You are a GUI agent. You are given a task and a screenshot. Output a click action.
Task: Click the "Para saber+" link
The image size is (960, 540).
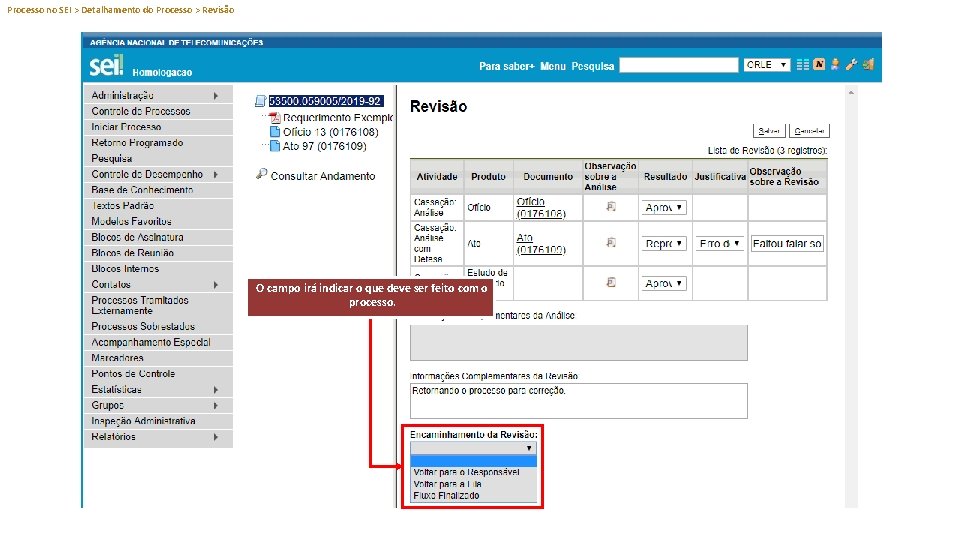[x=507, y=66]
